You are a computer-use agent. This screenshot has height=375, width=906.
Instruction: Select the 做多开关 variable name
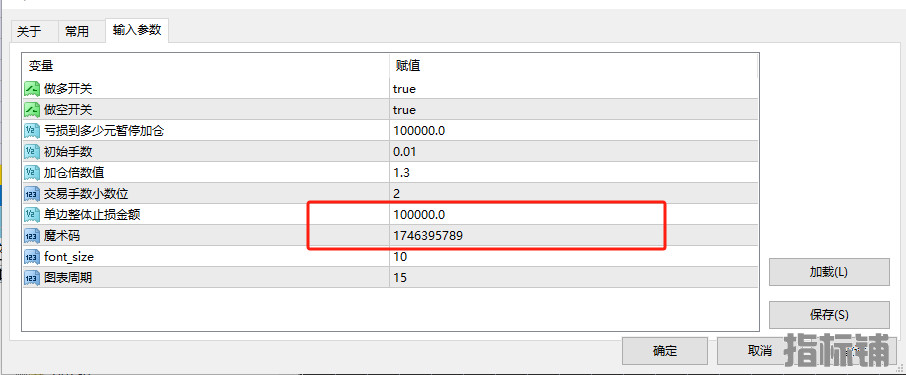(x=68, y=89)
